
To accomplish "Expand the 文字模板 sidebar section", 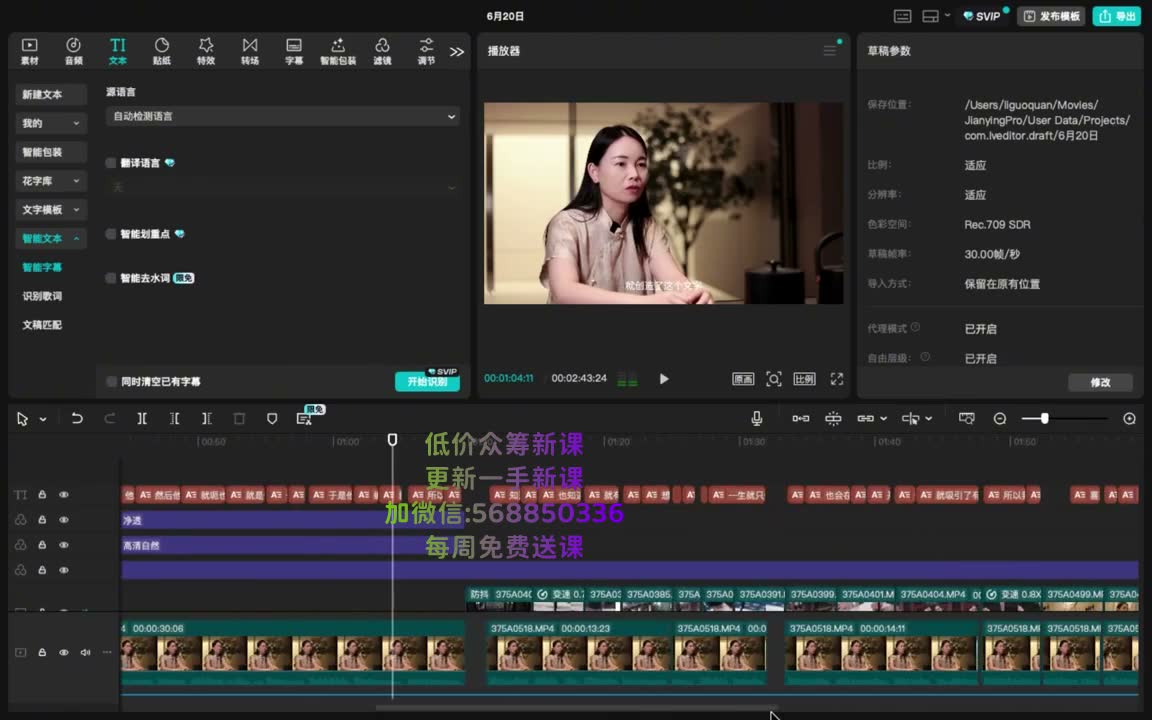I will (x=51, y=209).
